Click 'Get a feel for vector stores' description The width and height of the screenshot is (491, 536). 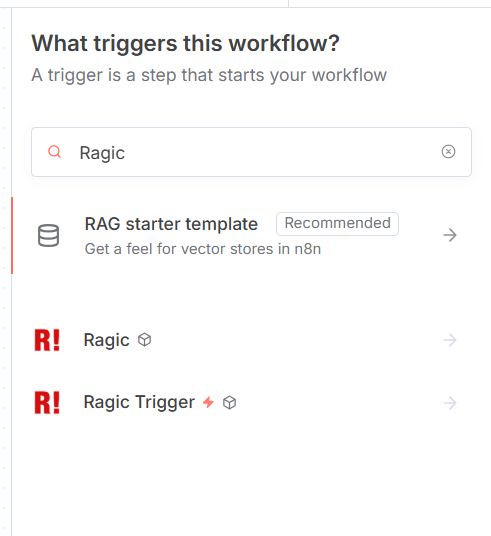203,249
